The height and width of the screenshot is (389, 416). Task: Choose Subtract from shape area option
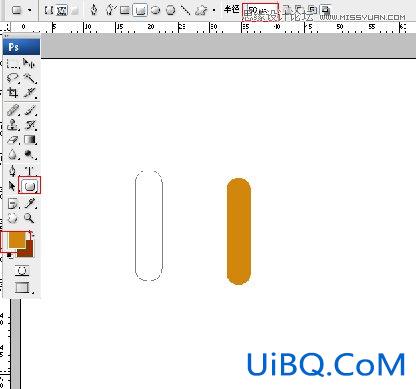pos(298,9)
